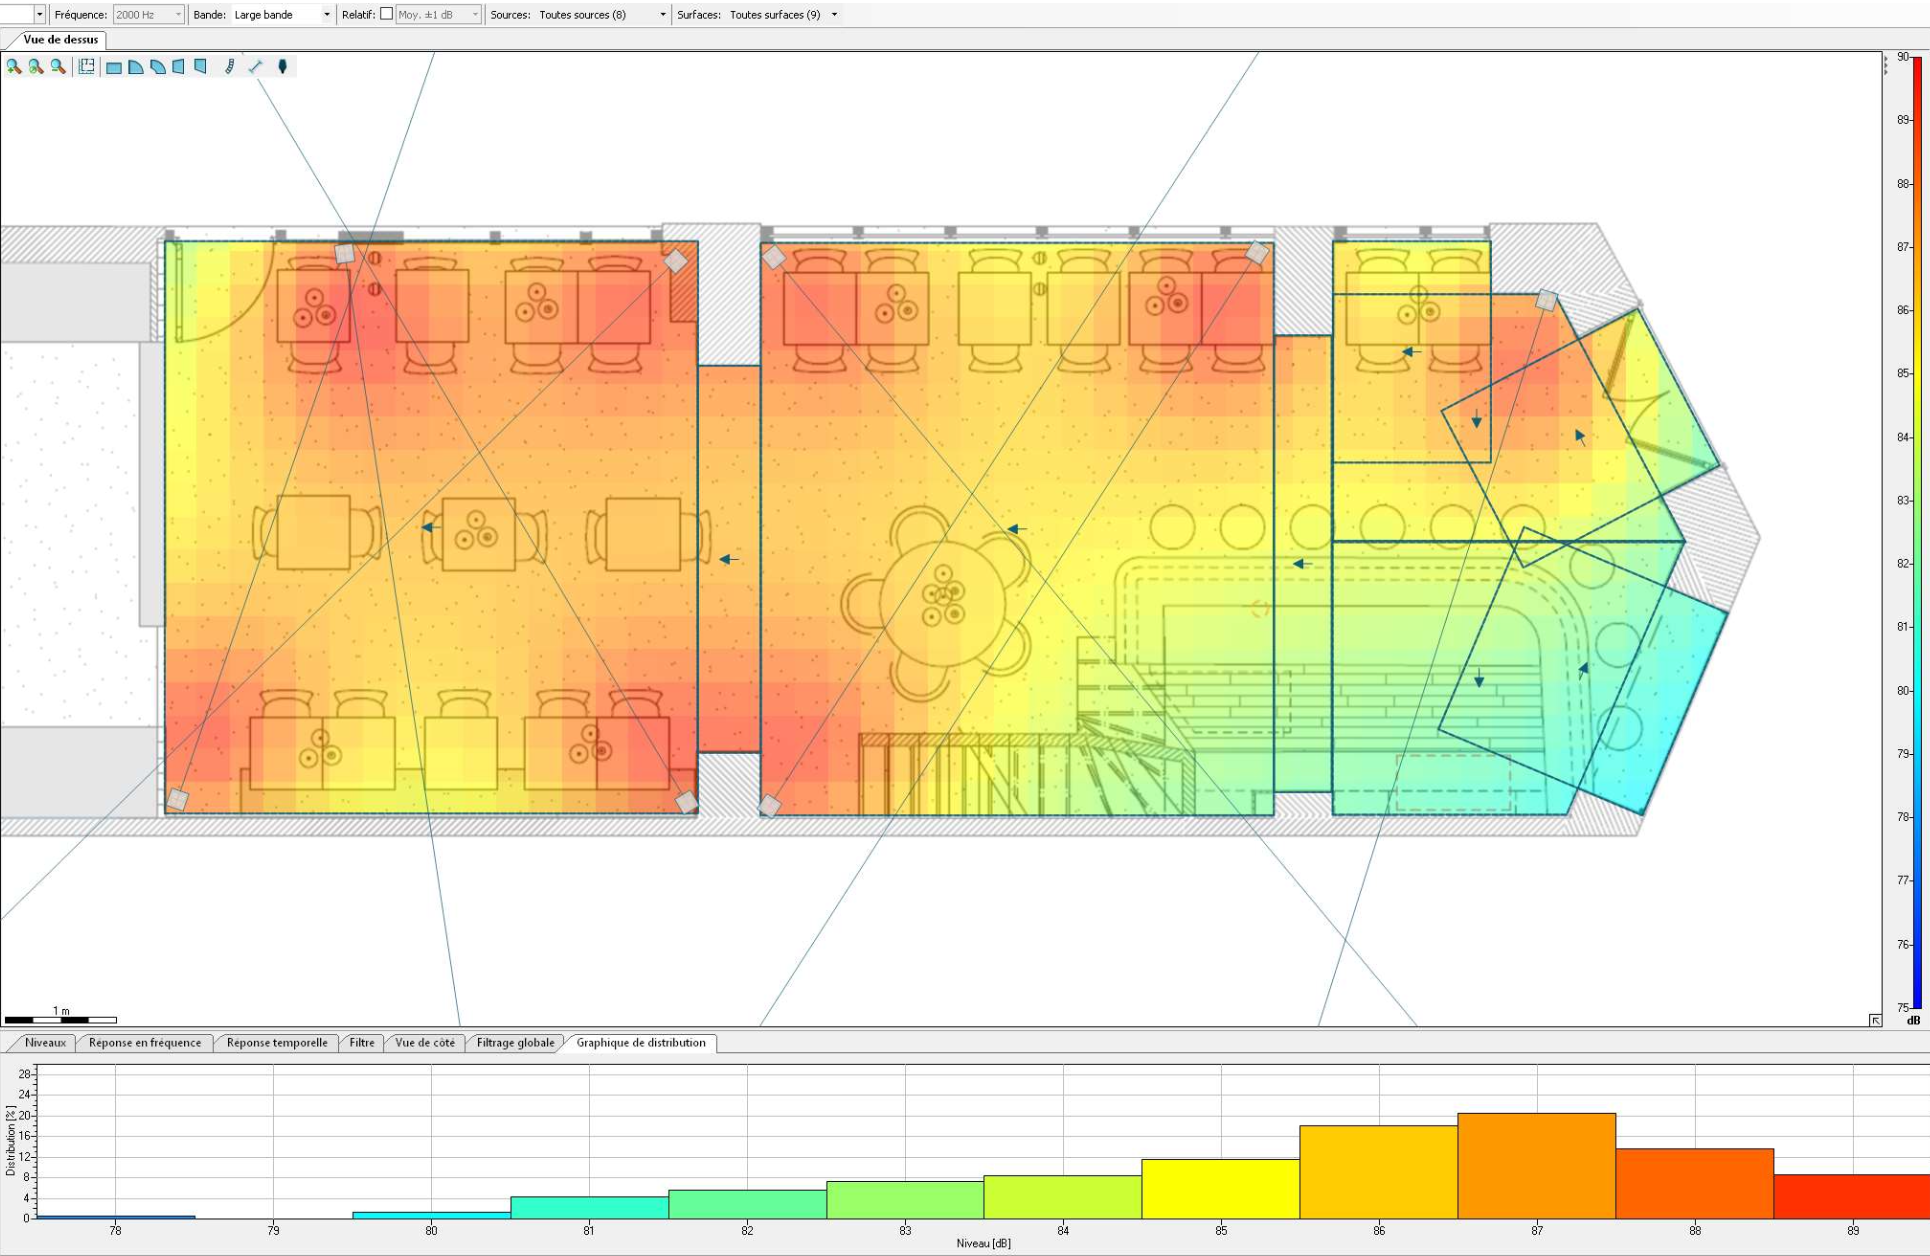
Task: Select the rectangle surface tool
Action: point(114,67)
